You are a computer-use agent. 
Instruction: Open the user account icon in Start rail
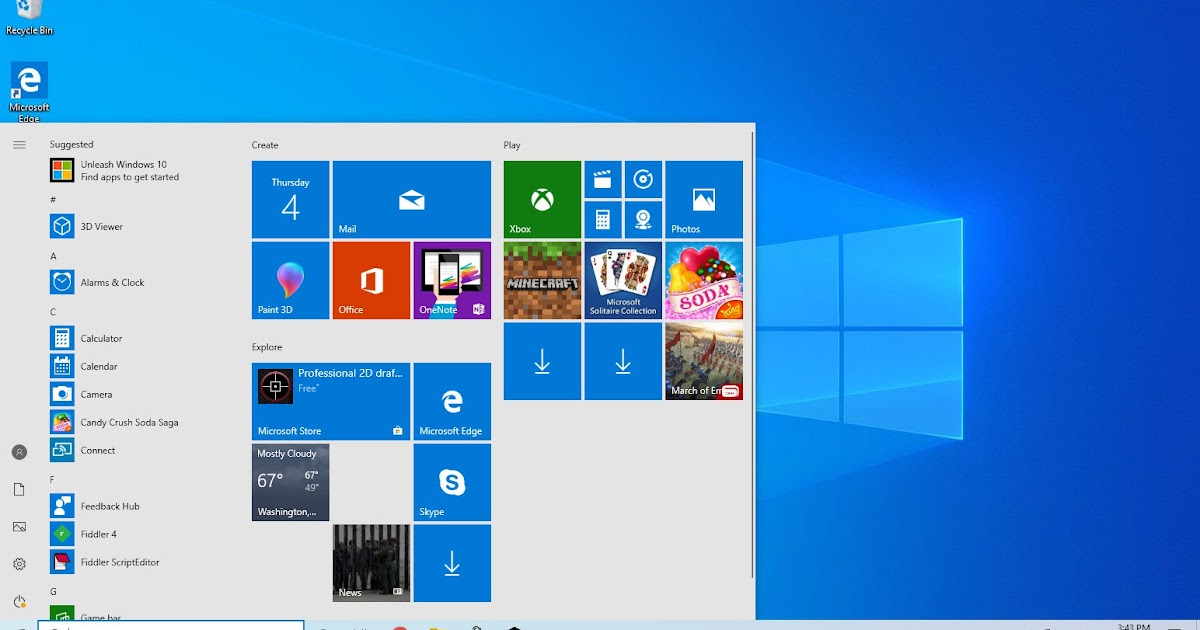(x=19, y=452)
